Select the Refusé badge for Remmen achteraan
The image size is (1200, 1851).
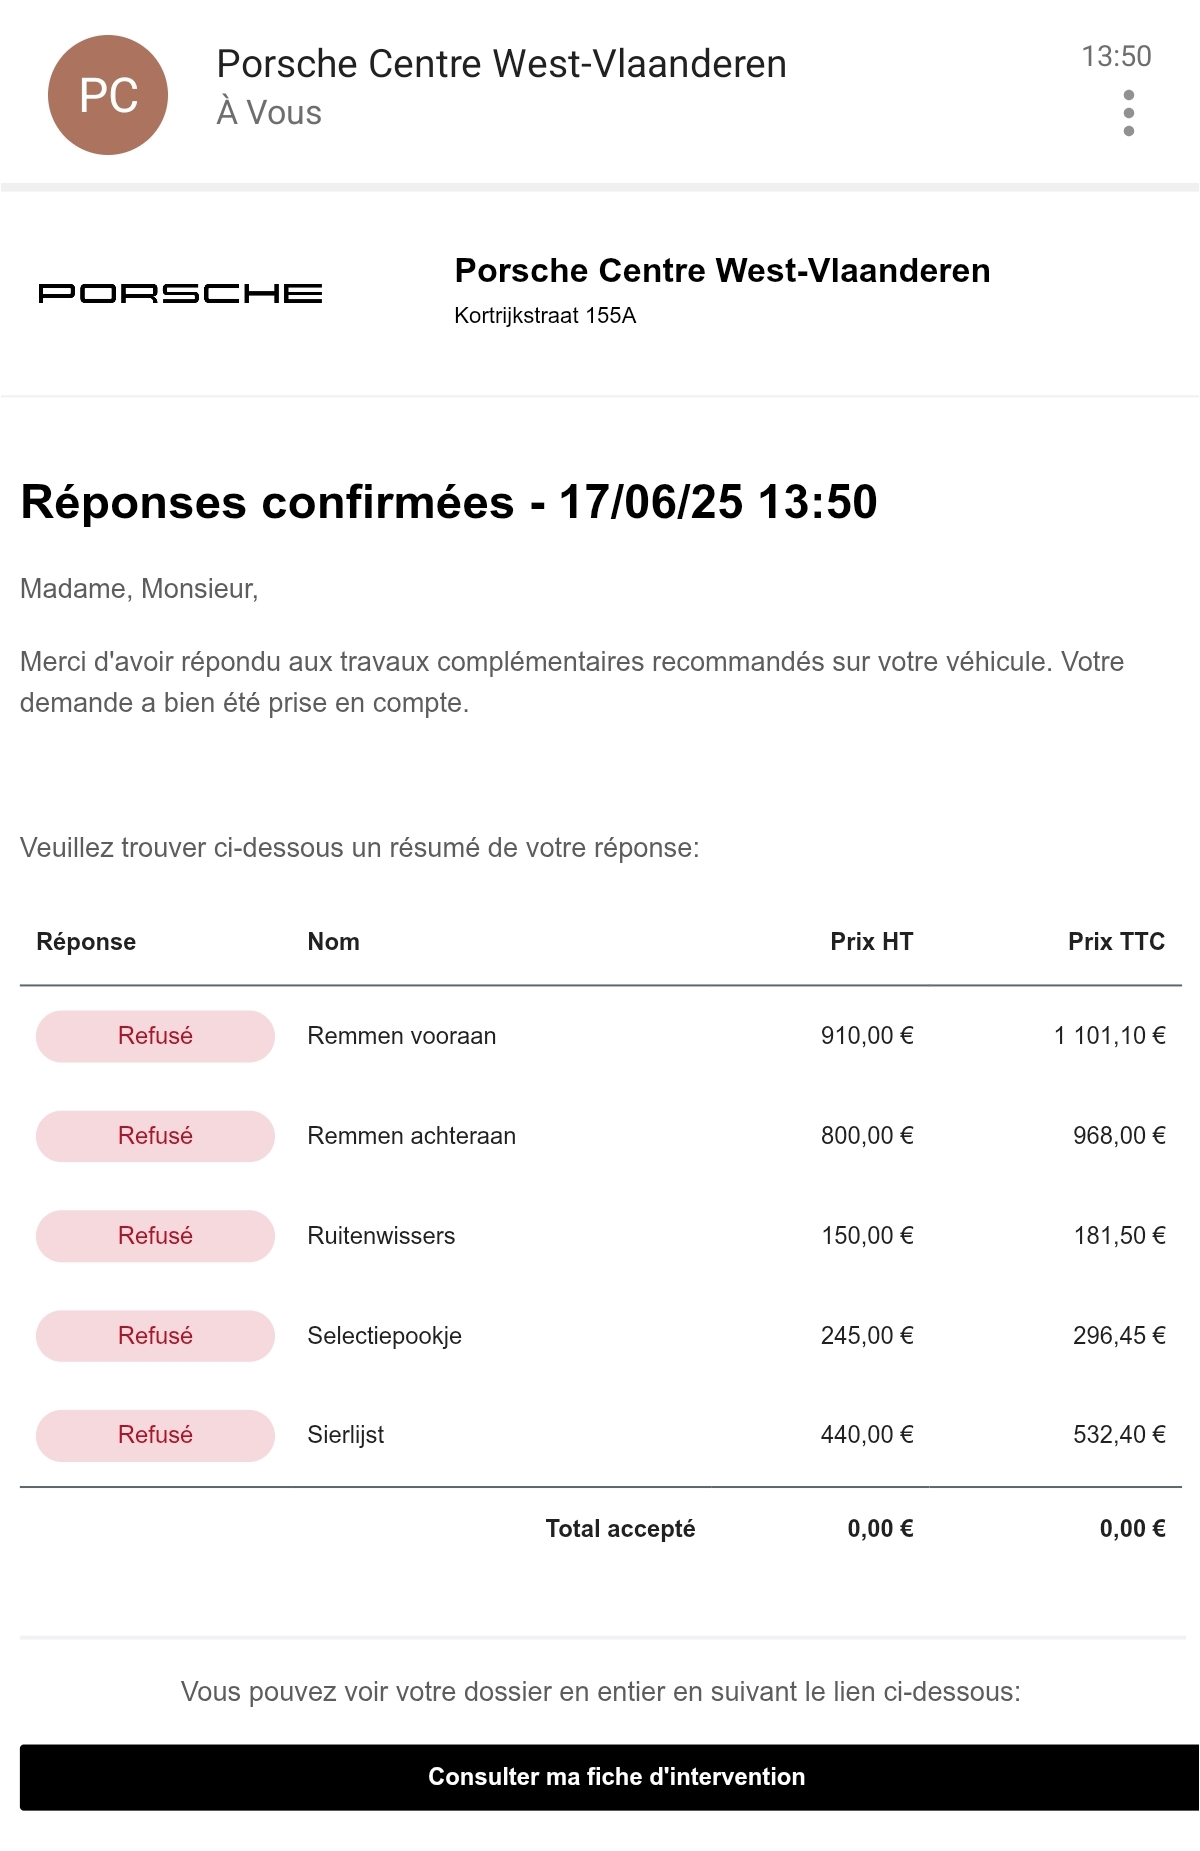[x=155, y=1136]
